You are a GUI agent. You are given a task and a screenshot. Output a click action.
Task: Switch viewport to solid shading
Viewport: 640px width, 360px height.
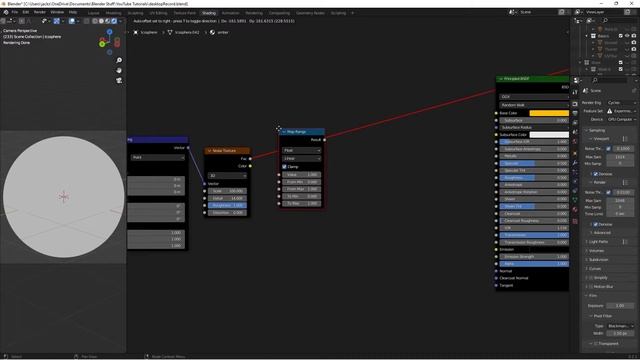click(101, 21)
